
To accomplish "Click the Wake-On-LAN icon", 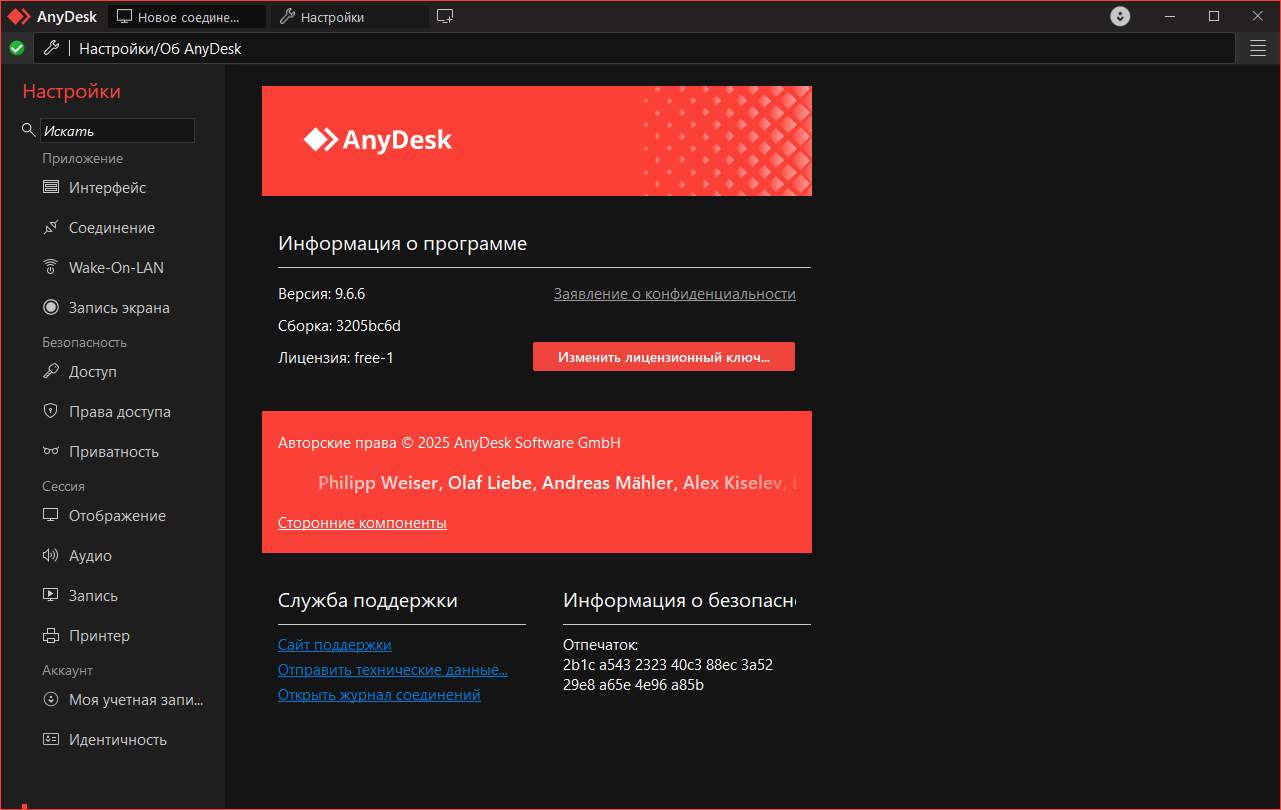I will [51, 268].
